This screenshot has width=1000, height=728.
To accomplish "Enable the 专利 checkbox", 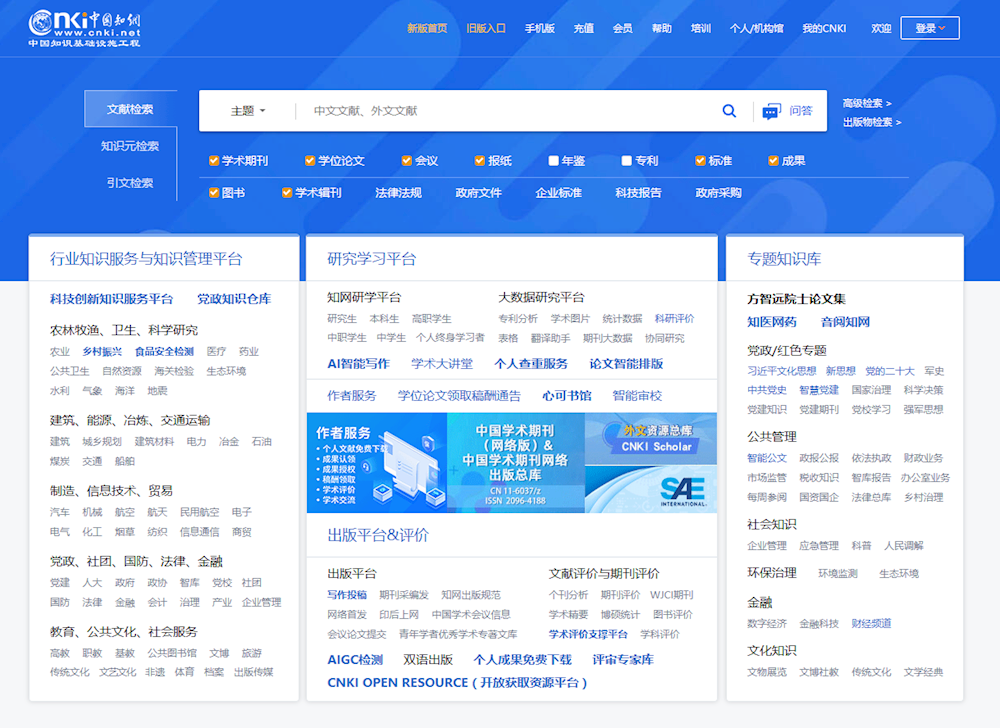I will coord(626,161).
